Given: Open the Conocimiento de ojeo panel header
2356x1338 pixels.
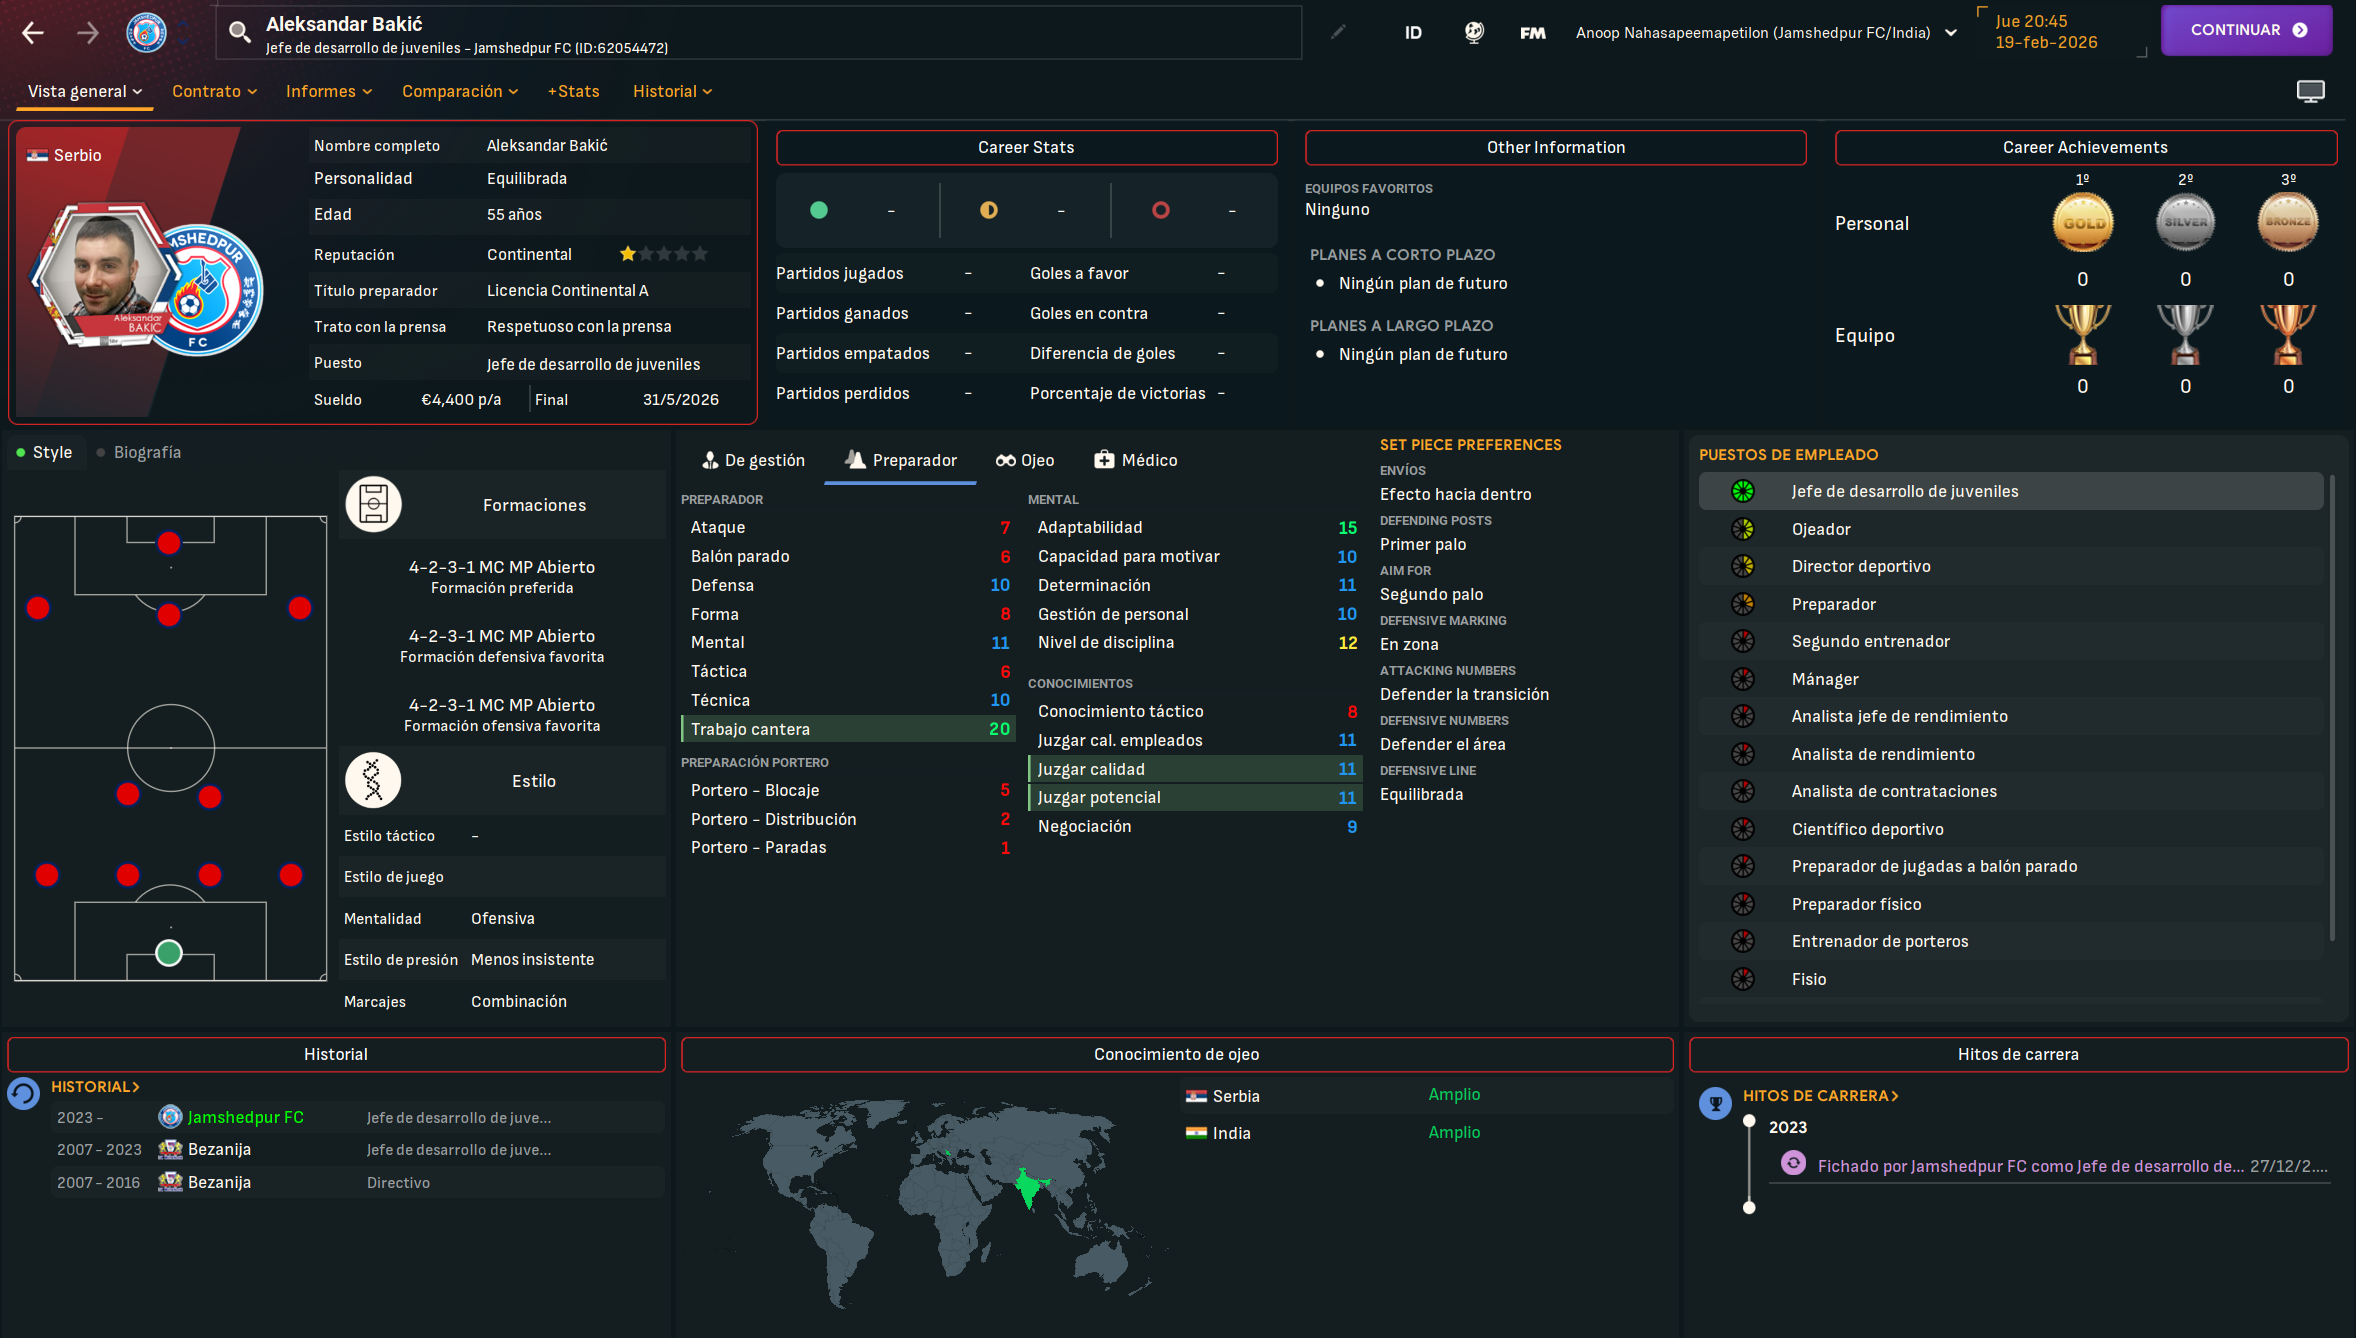Looking at the screenshot, I should click(x=1176, y=1054).
